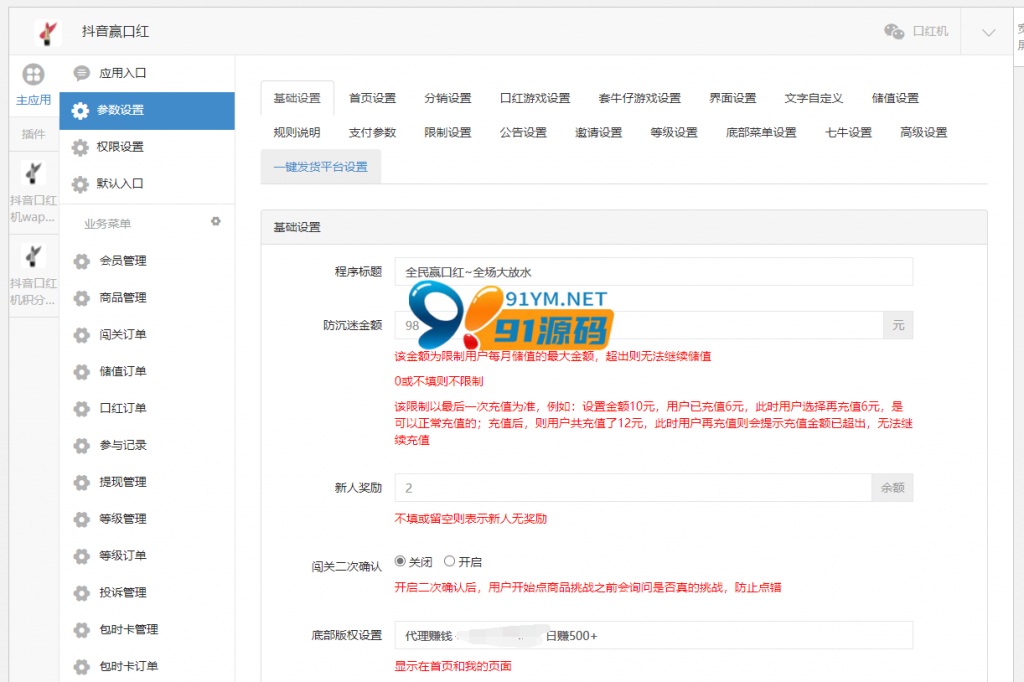Expand the top-right account dropdown chevron

coord(988,32)
